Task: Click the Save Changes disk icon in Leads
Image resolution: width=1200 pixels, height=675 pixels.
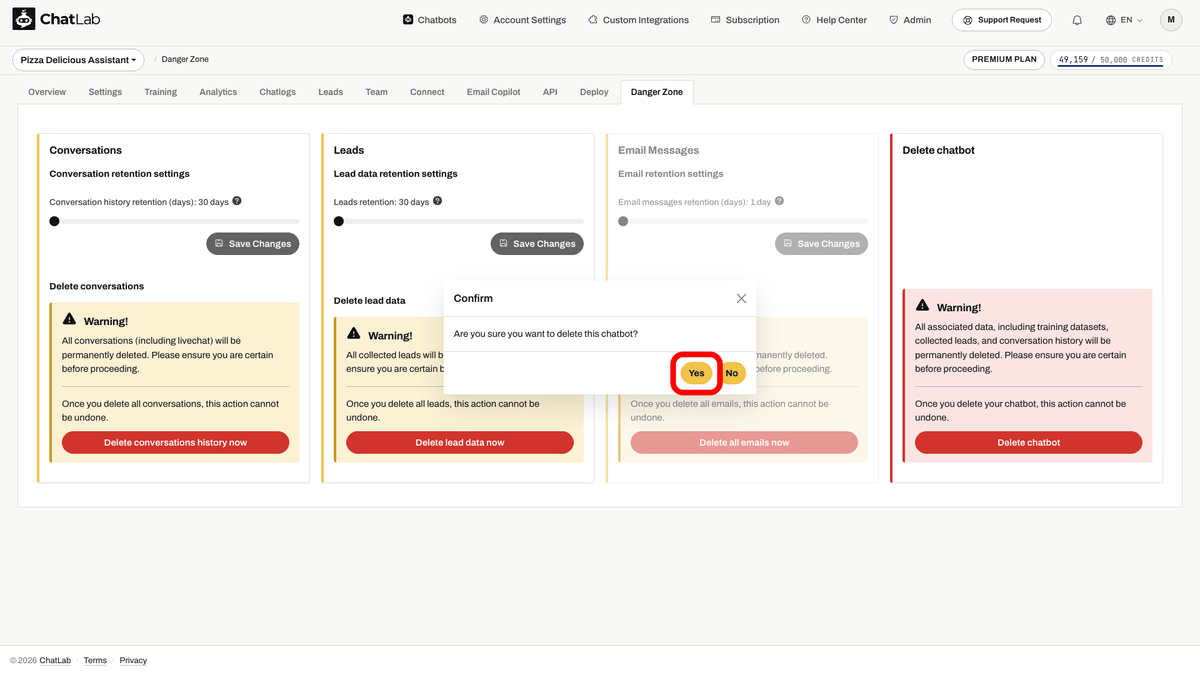Action: [x=503, y=243]
